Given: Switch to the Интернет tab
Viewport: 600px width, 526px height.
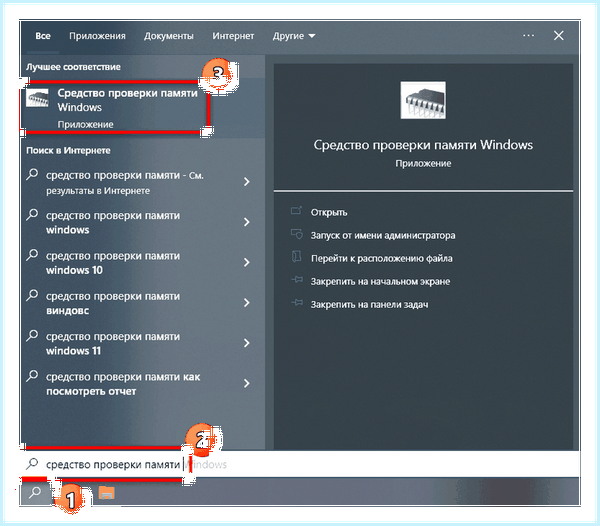Looking at the screenshot, I should [233, 36].
